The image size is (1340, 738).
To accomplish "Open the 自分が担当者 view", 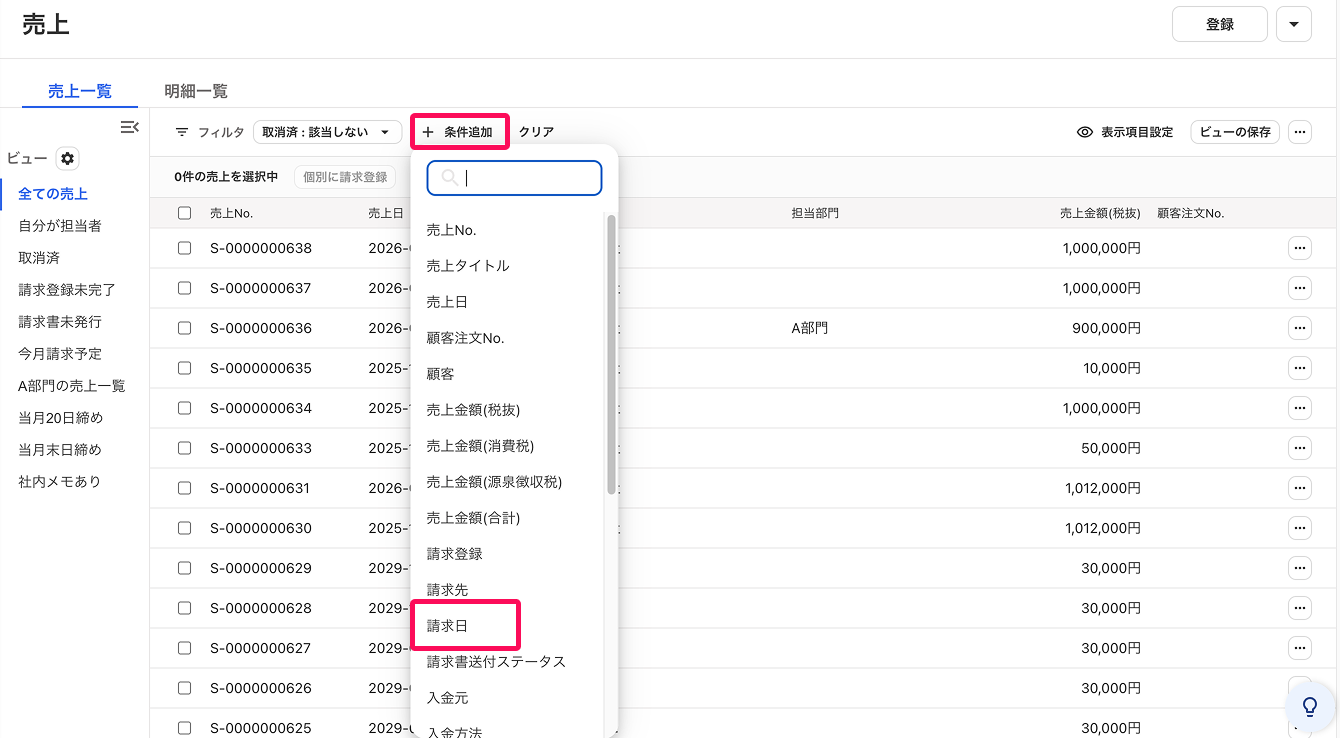I will [60, 226].
